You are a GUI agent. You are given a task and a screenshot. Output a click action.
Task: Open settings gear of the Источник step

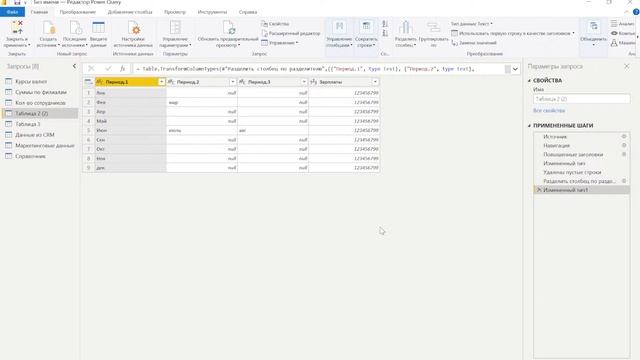coord(624,136)
